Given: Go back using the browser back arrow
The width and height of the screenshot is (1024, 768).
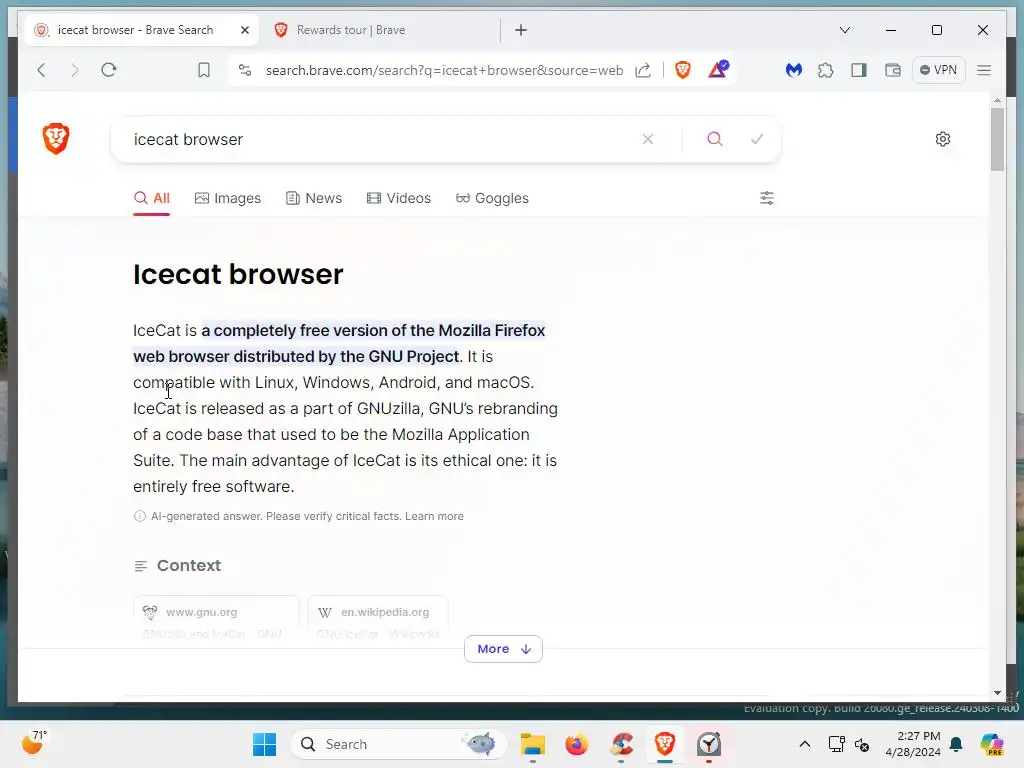Looking at the screenshot, I should [x=41, y=70].
